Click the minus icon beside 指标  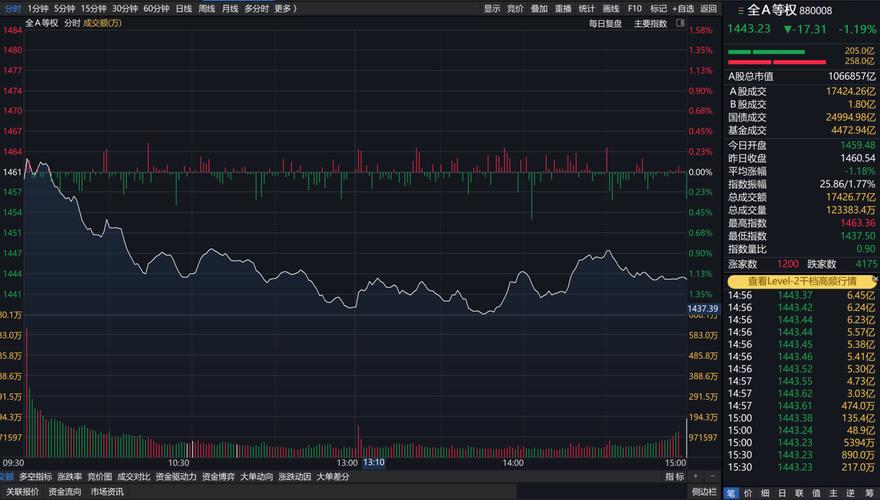713,476
